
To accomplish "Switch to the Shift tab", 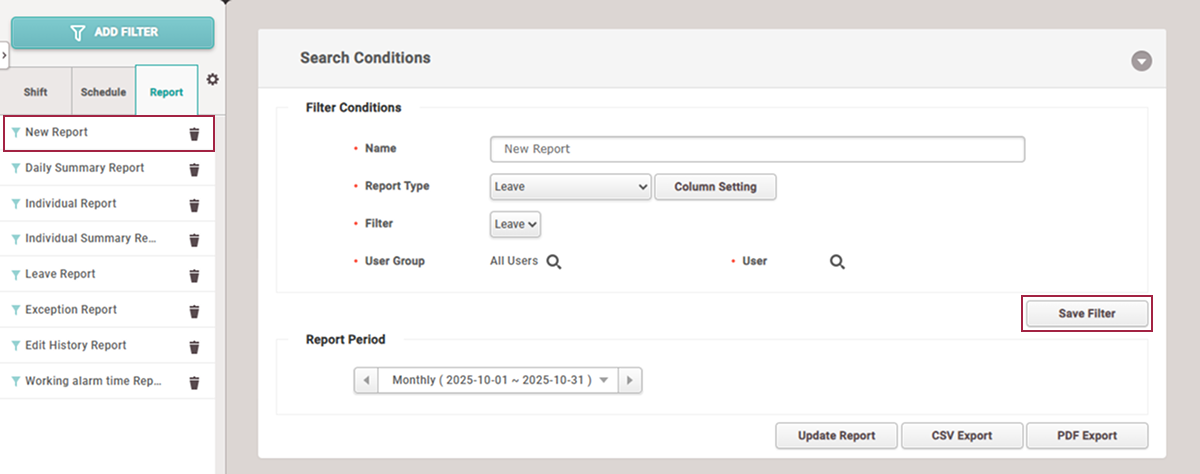I will [x=36, y=92].
